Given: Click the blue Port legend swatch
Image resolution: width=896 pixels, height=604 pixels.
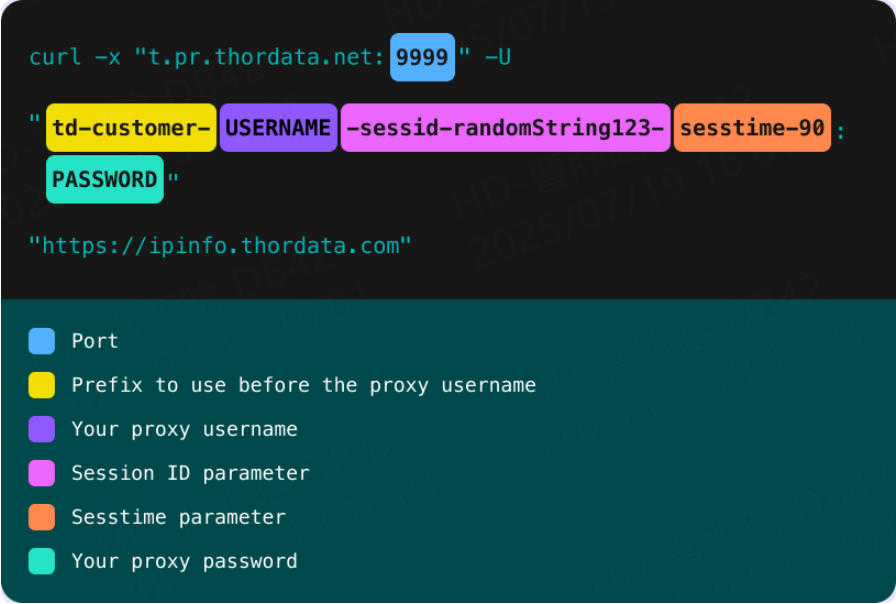Looking at the screenshot, I should pyautogui.click(x=42, y=341).
